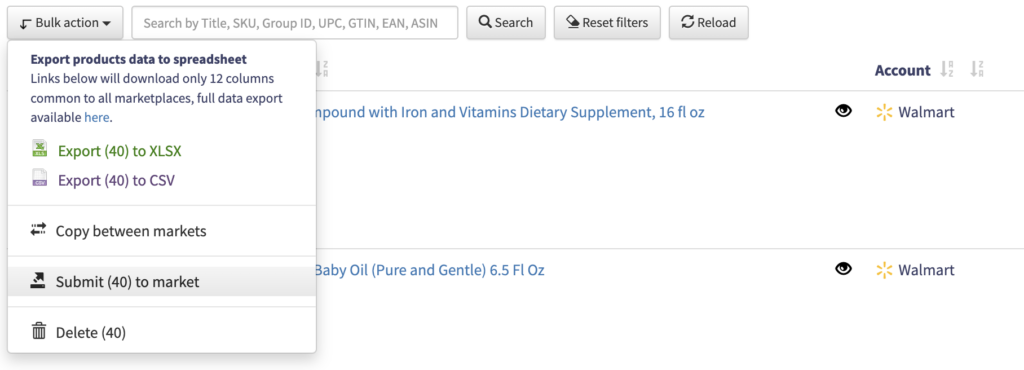The image size is (1024, 370).
Task: Toggle eye icon for Iron and Vitamins supplement
Action: point(844,111)
